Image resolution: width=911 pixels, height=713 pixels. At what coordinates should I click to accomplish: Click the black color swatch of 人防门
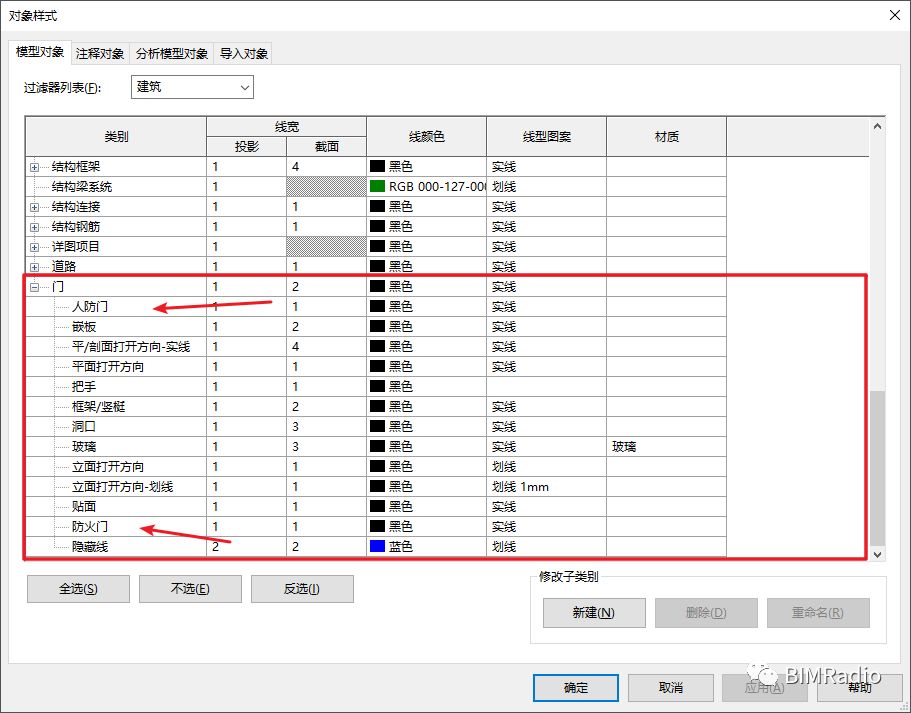tap(378, 306)
